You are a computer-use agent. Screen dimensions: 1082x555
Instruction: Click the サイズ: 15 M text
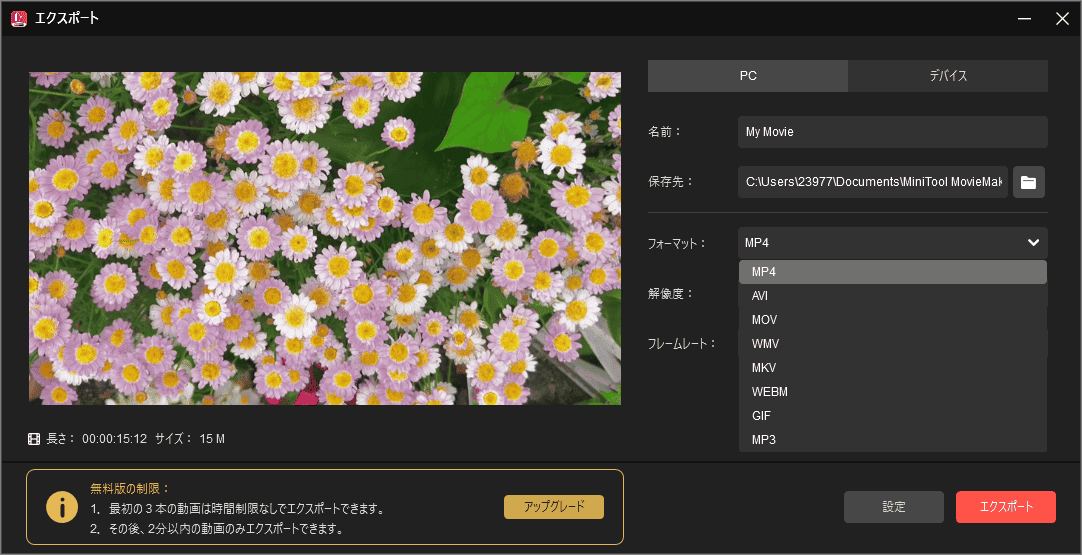[x=190, y=439]
